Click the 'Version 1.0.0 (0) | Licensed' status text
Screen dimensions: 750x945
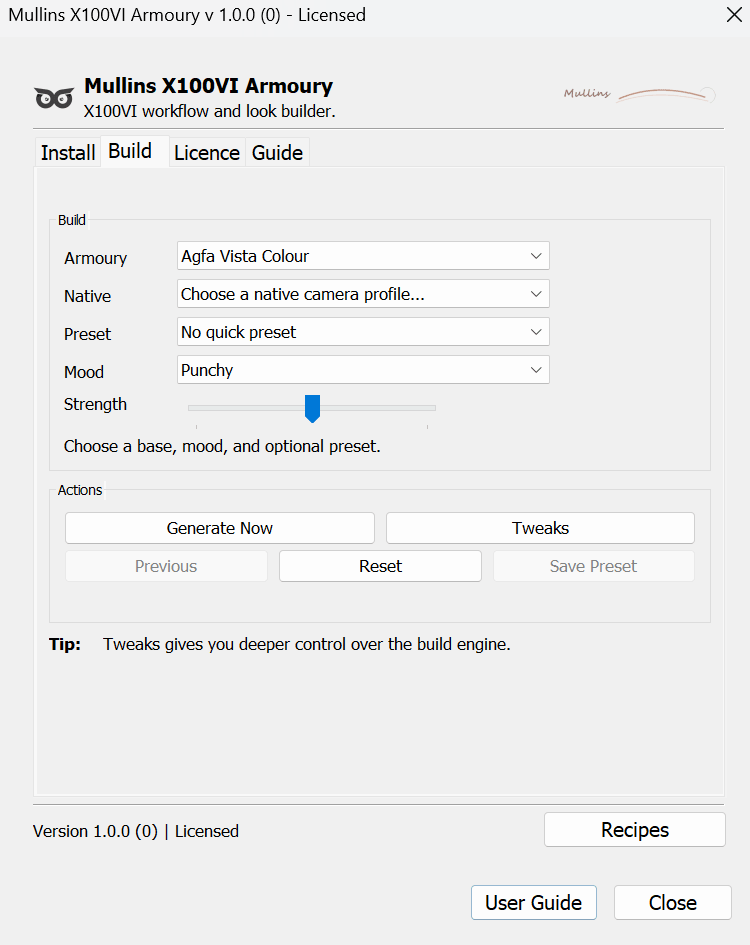coord(136,831)
